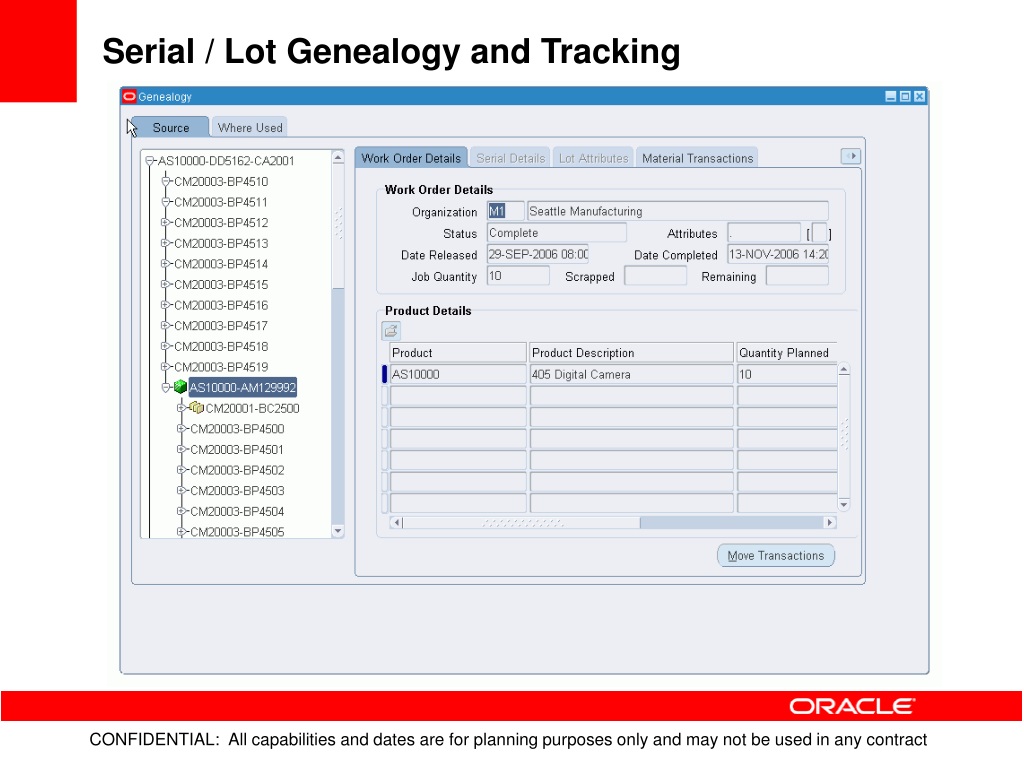Click the 405 Digital Camera description cell
The height and width of the screenshot is (768, 1024).
pos(632,374)
